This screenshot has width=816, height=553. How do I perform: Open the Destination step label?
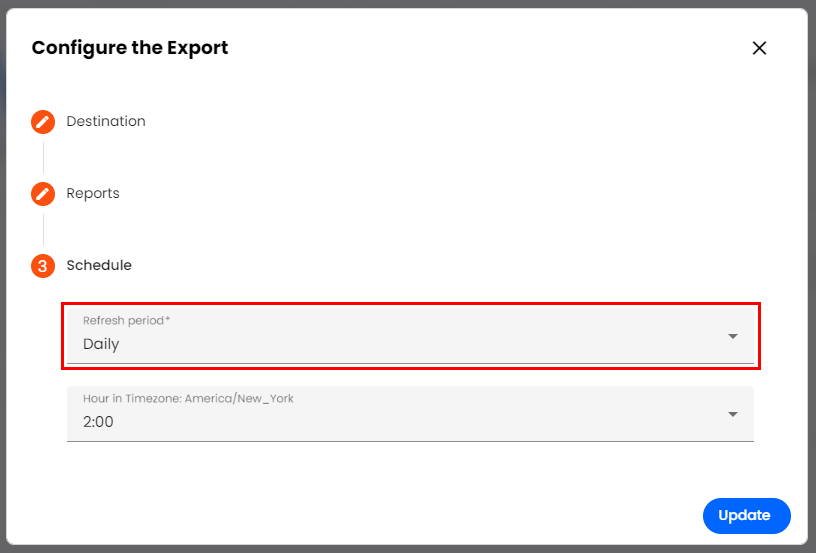pos(106,121)
